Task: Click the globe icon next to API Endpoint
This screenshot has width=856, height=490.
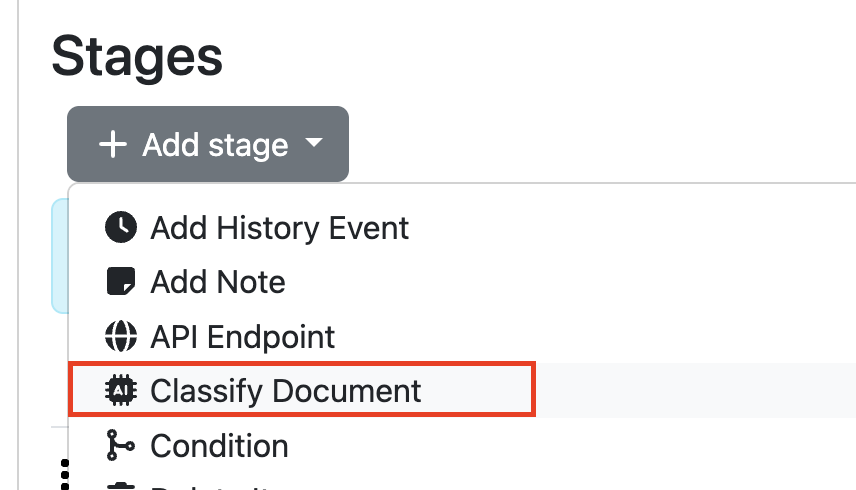Action: [121, 336]
